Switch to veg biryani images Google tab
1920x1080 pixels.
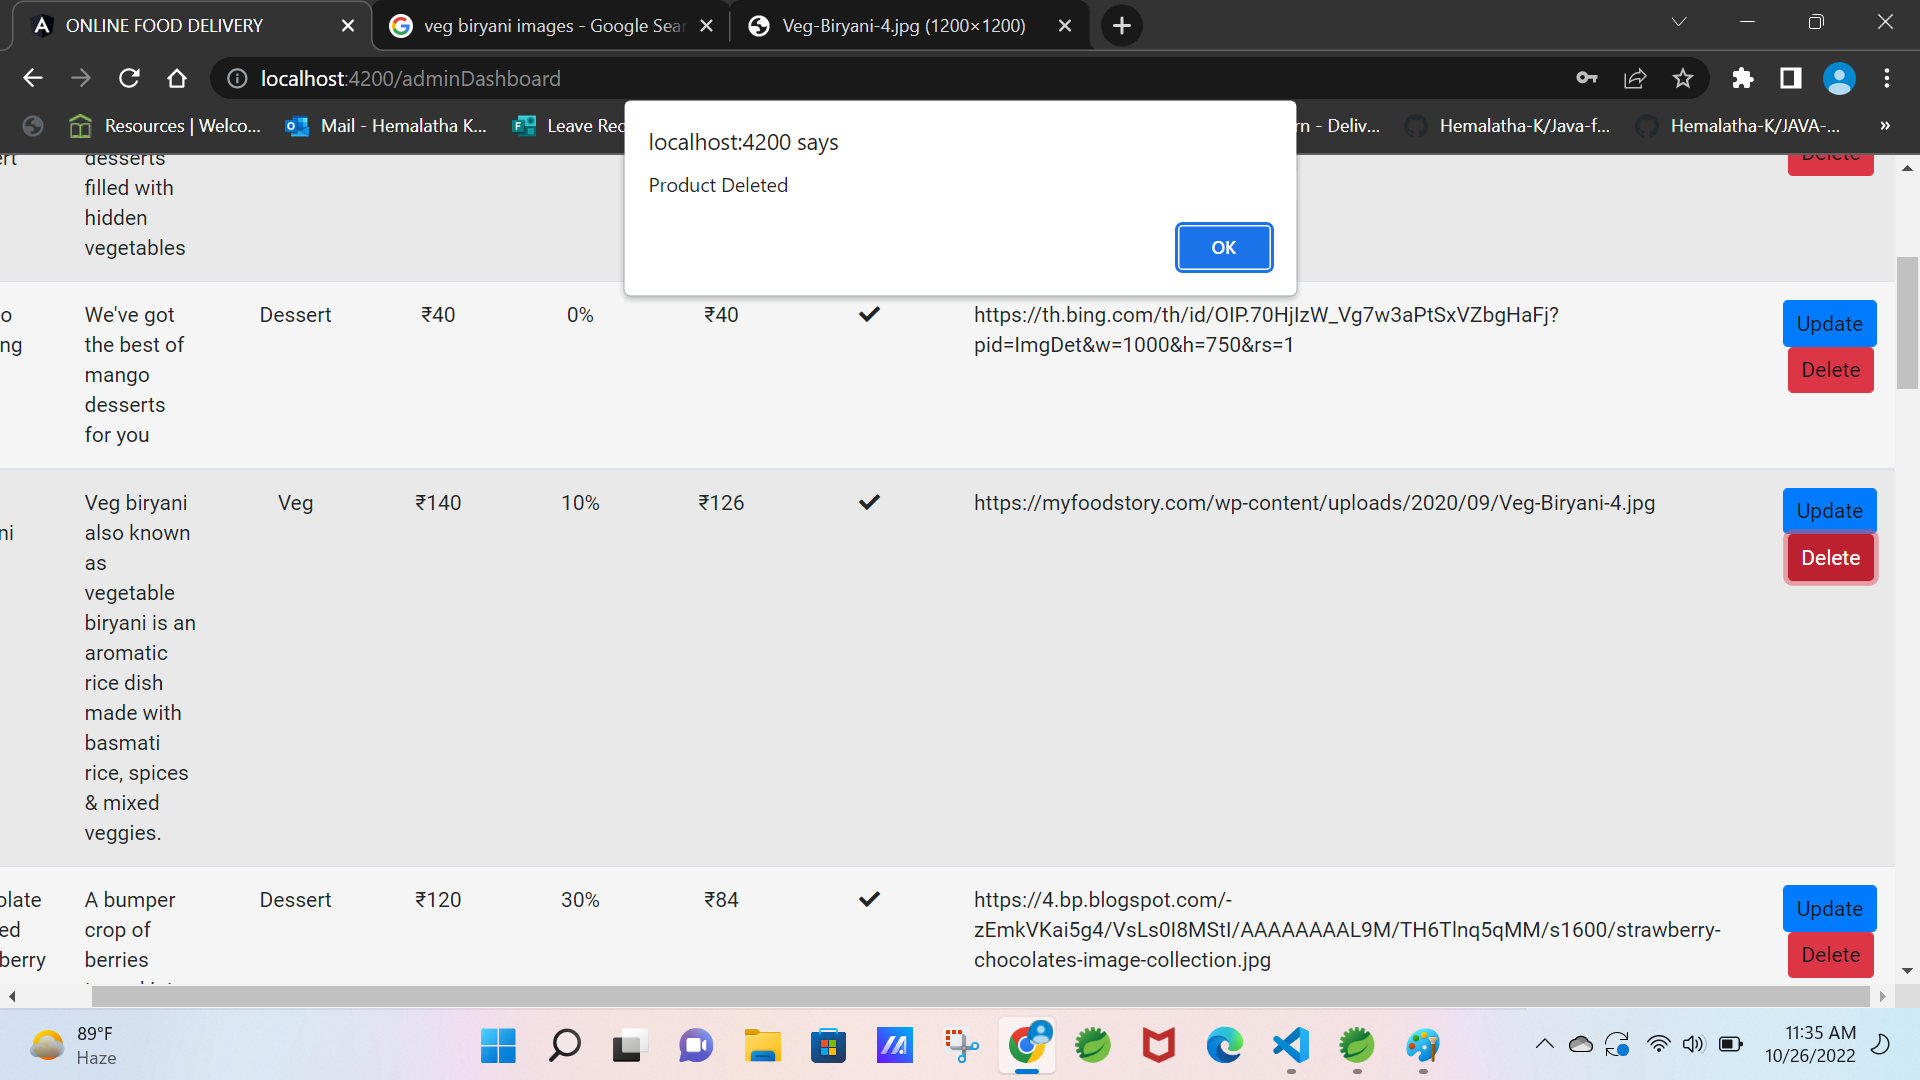(x=550, y=26)
